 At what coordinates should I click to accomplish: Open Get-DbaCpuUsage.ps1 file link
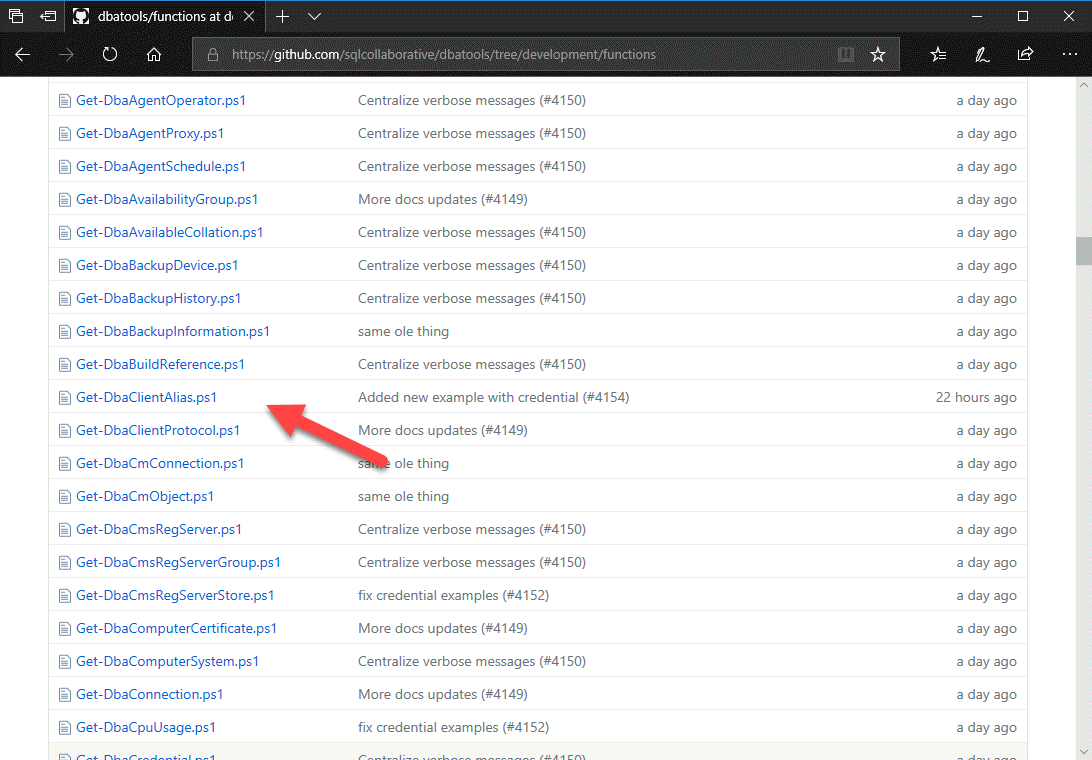pos(145,727)
